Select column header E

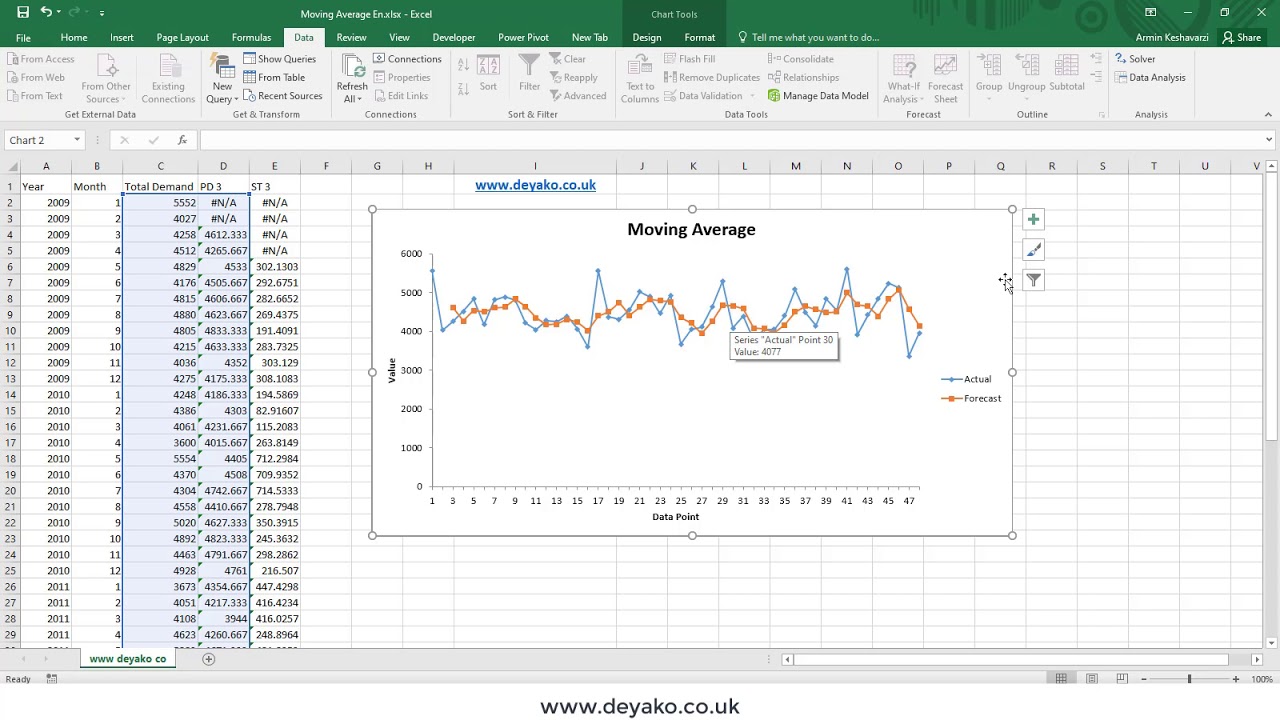(274, 166)
